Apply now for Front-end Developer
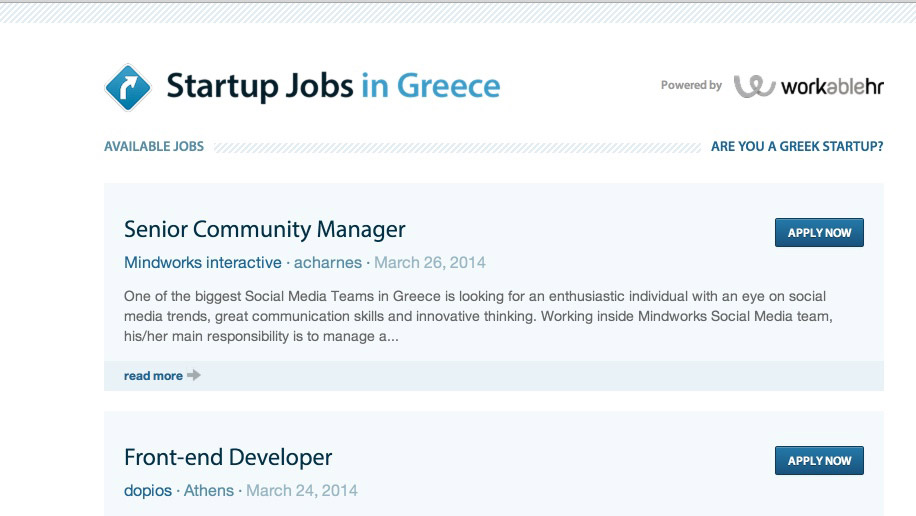 tap(819, 461)
